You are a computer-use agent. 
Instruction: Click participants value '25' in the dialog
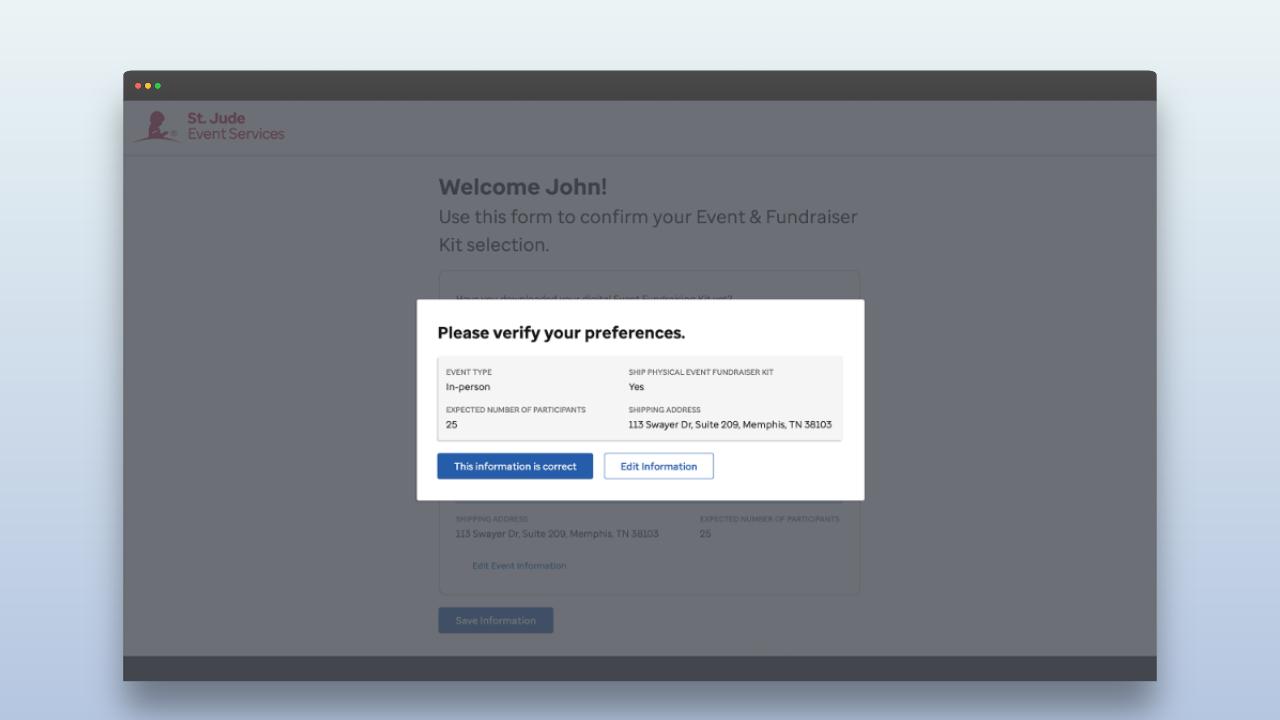point(452,425)
